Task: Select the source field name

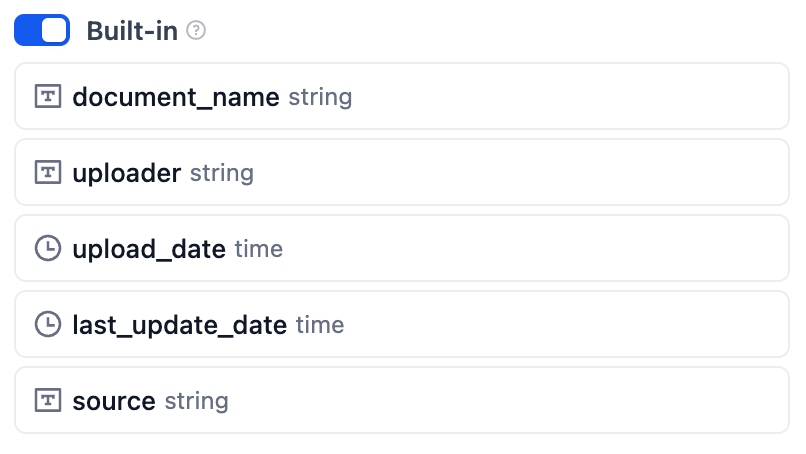Action: [114, 401]
